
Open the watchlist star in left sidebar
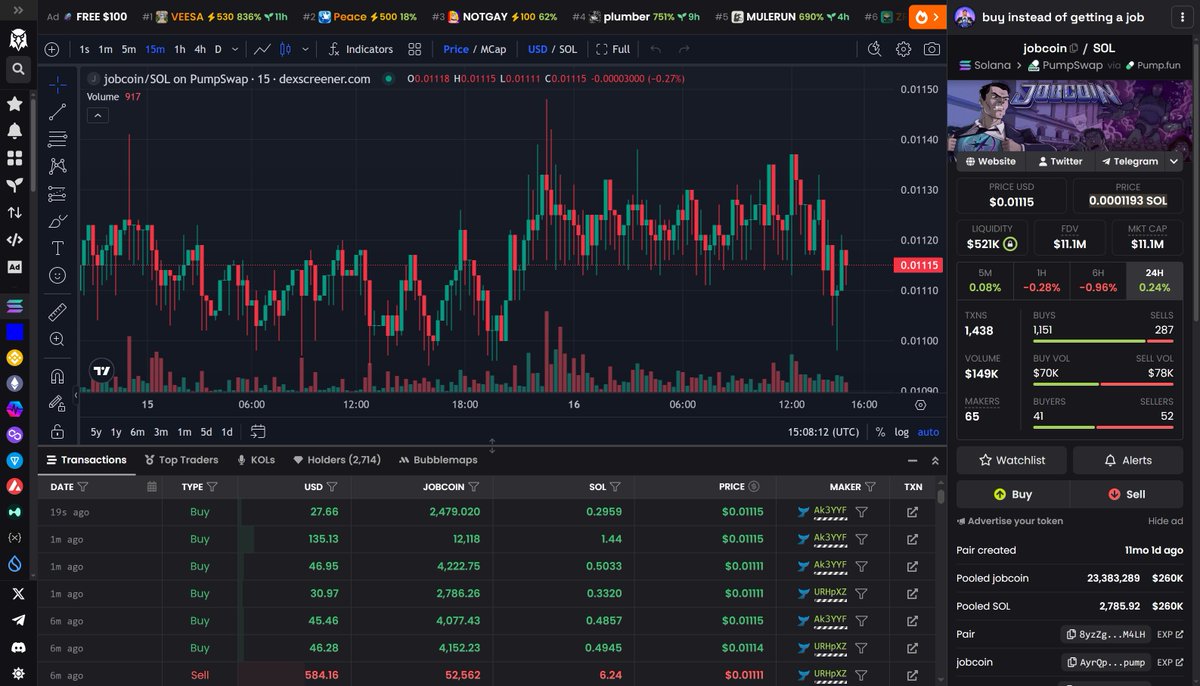click(15, 103)
